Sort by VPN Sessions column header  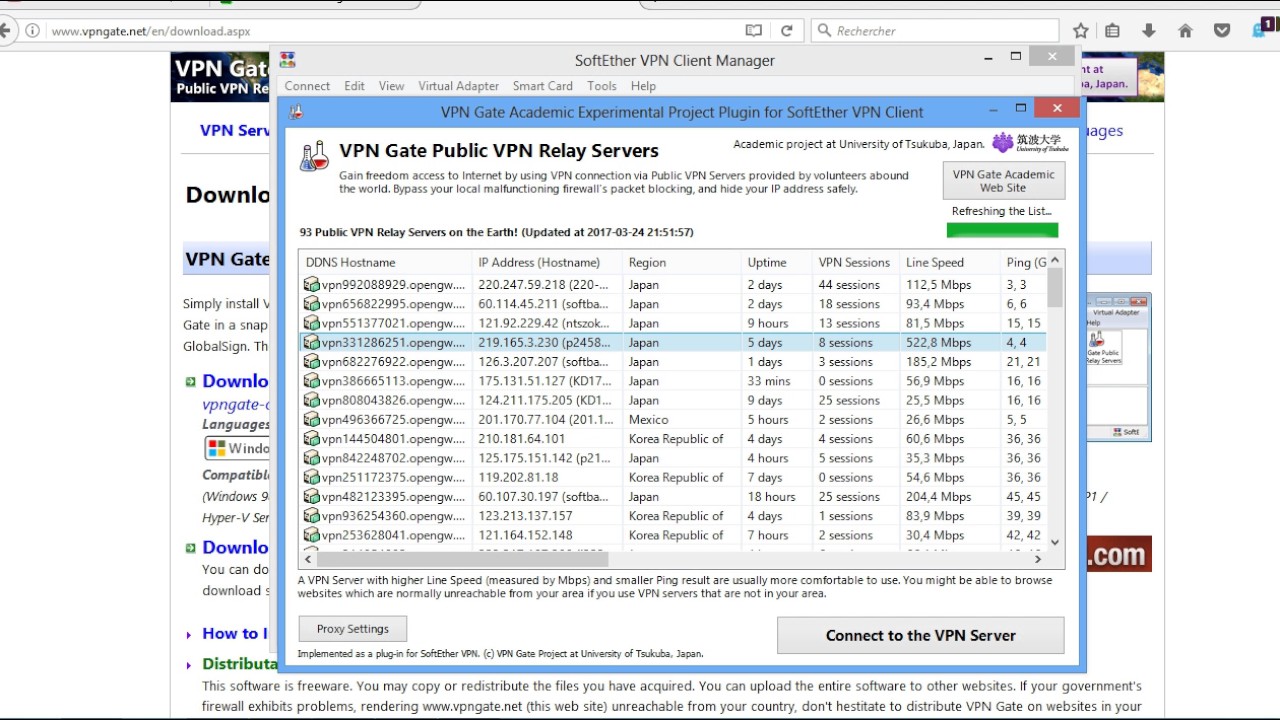(855, 263)
